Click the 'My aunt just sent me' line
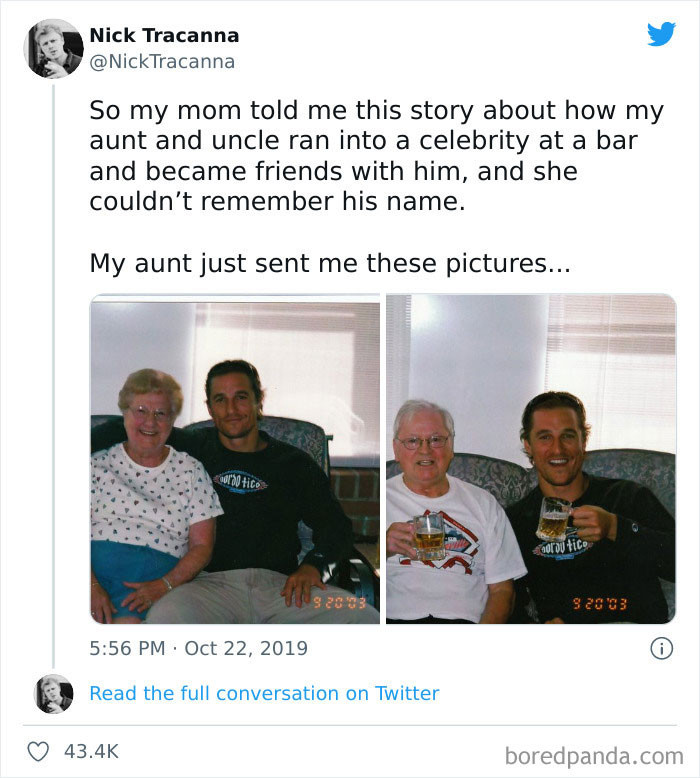The height and width of the screenshot is (778, 700). click(330, 263)
